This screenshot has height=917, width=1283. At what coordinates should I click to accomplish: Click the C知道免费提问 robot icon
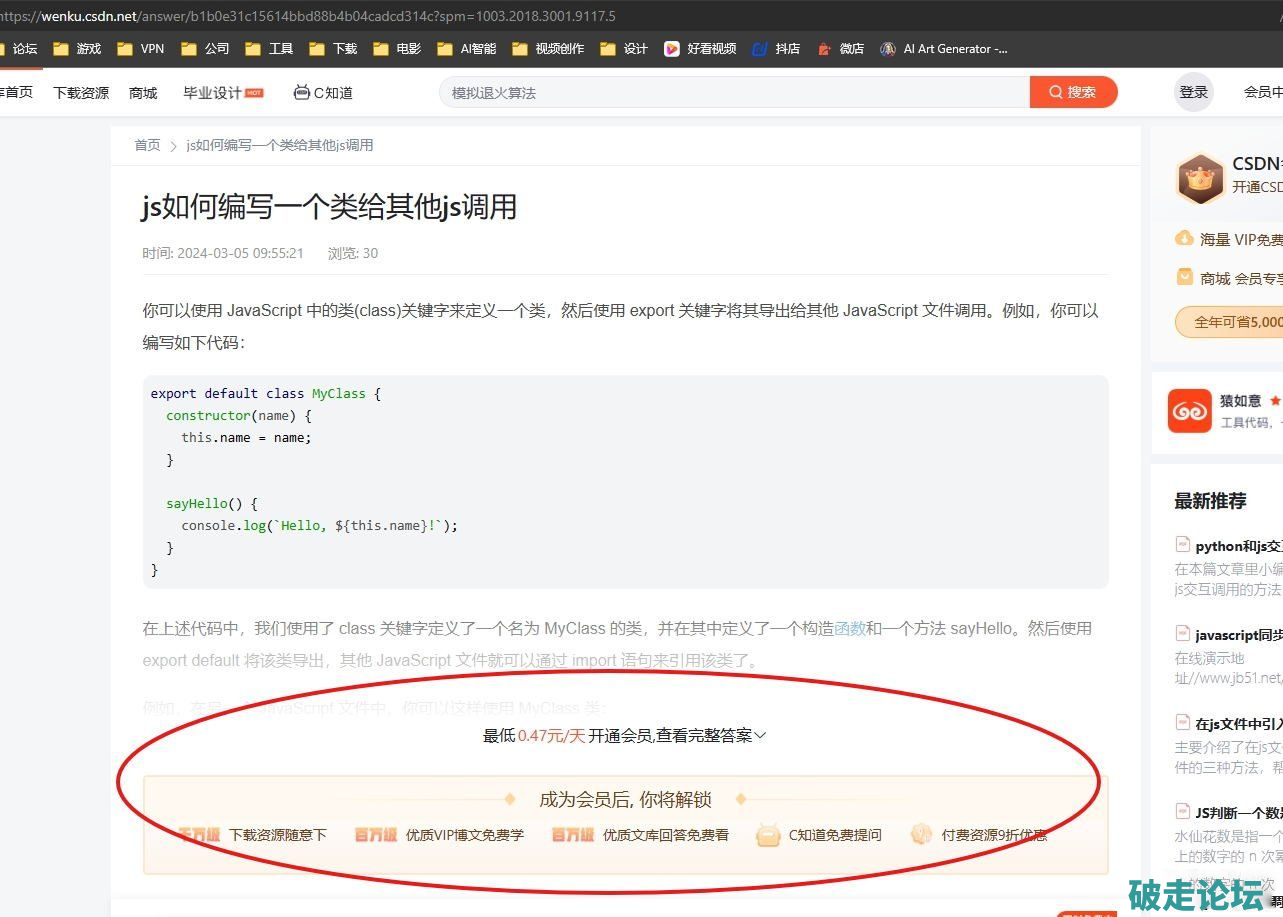[768, 835]
